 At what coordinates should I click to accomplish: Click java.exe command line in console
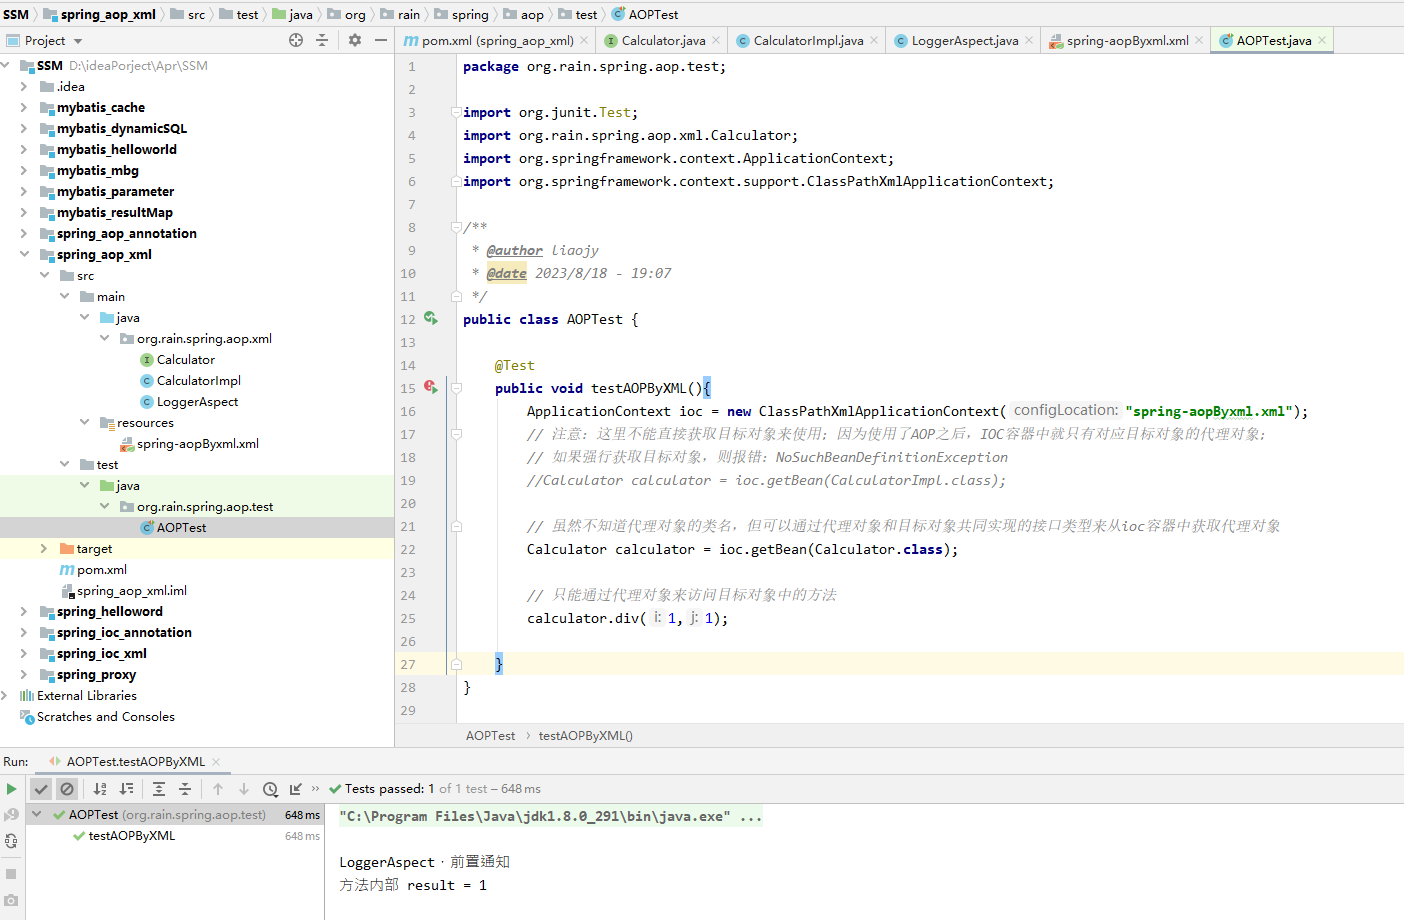click(x=550, y=817)
